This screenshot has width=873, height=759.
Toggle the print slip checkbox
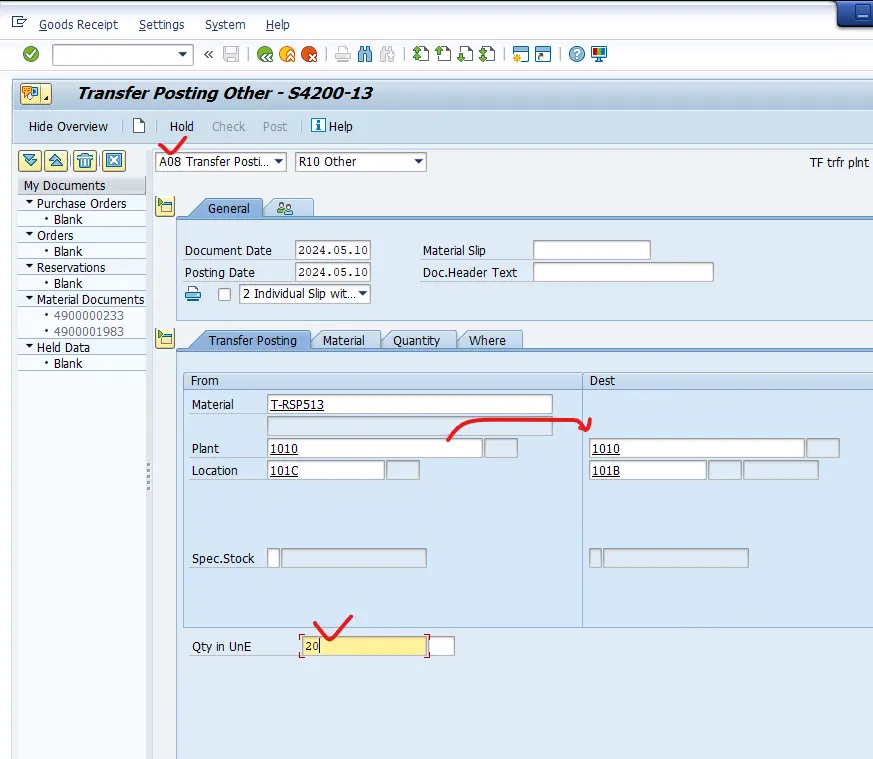point(224,294)
